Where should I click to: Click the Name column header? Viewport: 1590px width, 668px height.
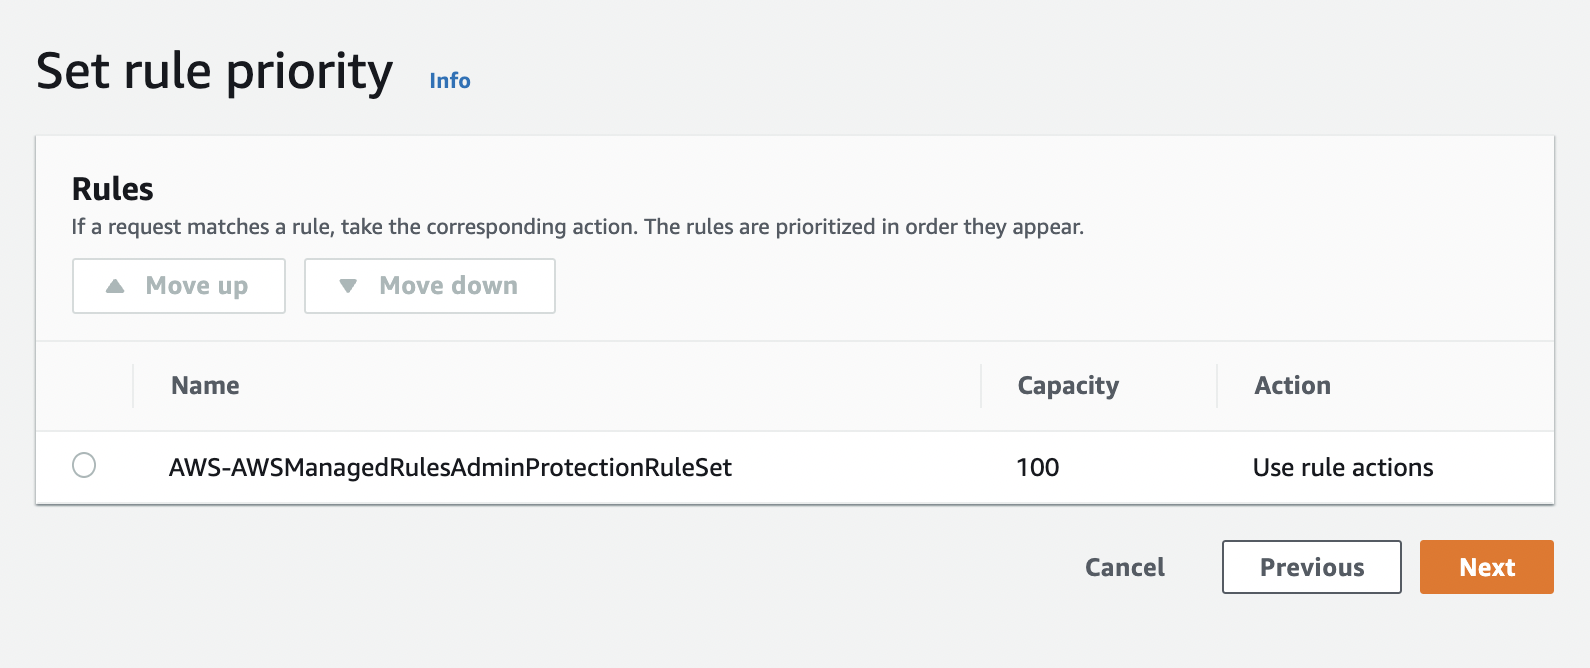[205, 385]
